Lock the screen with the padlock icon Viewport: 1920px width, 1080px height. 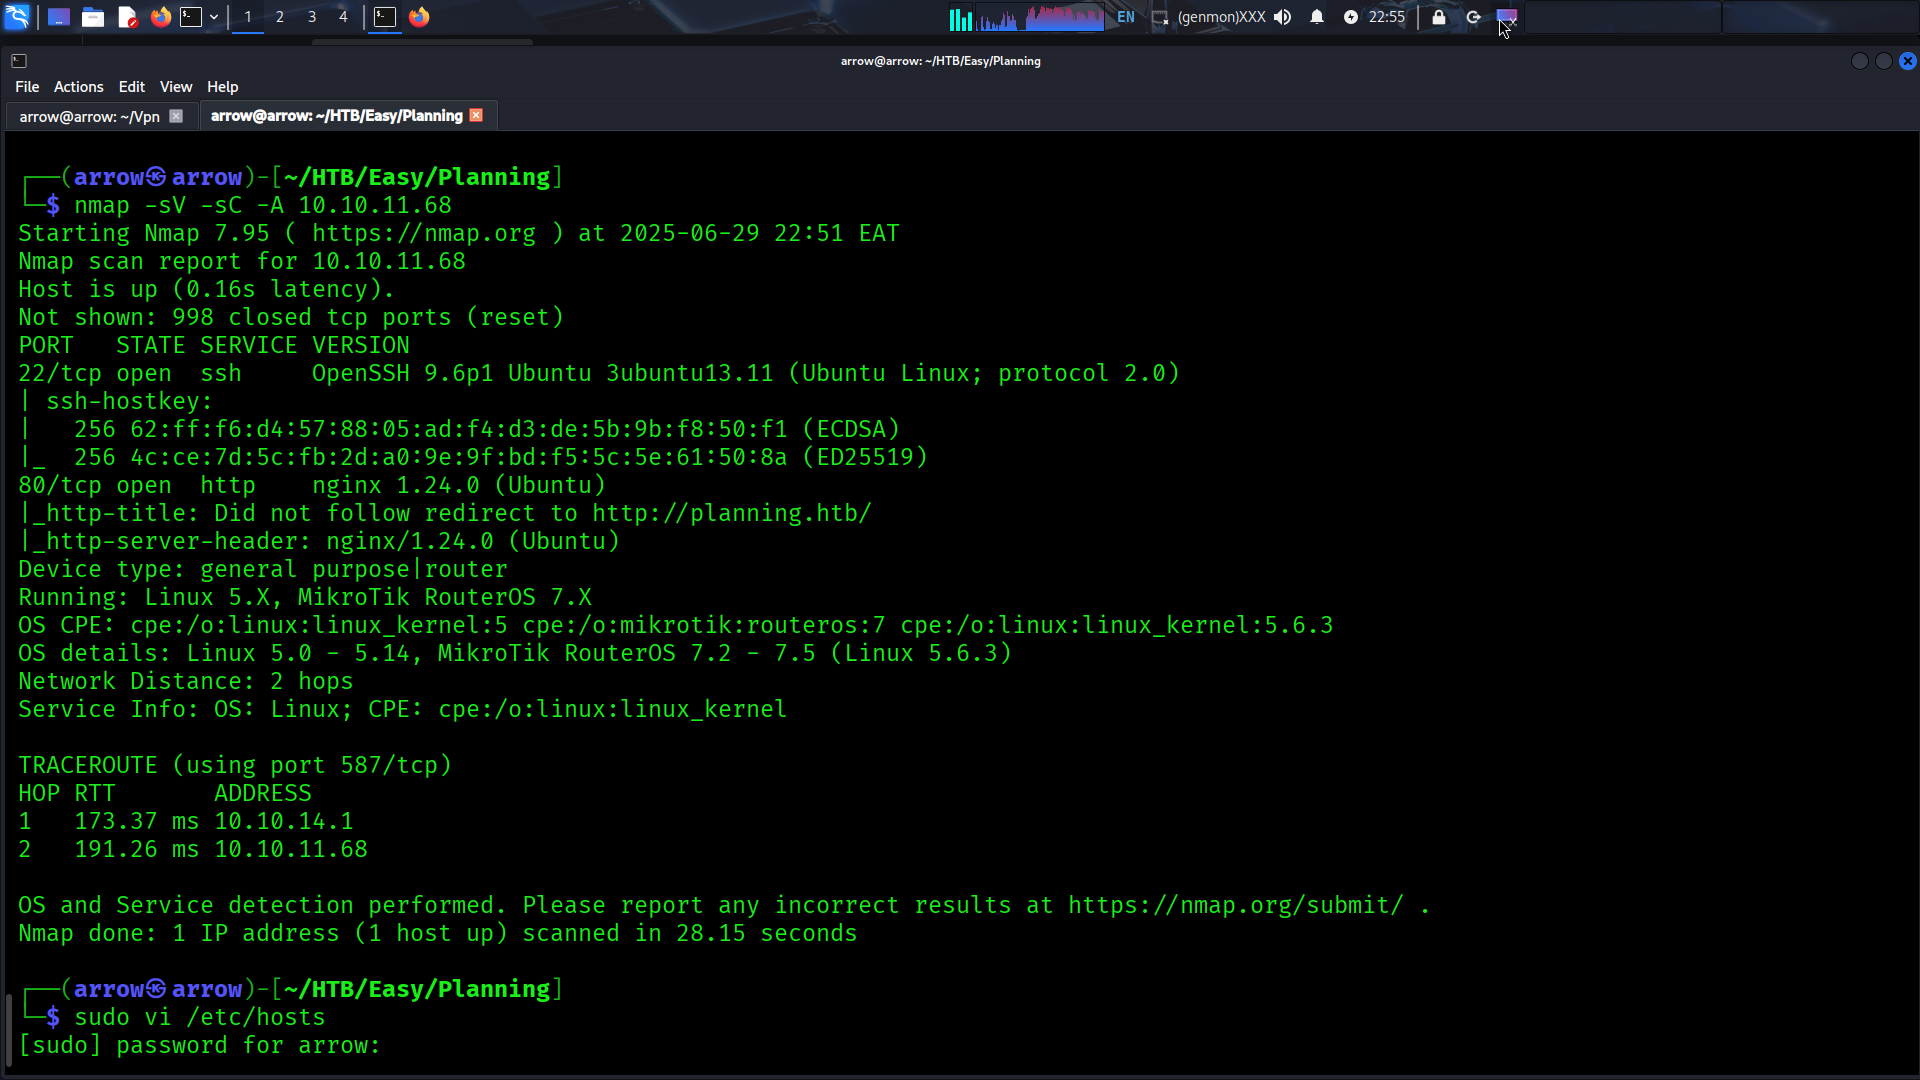pos(1439,17)
